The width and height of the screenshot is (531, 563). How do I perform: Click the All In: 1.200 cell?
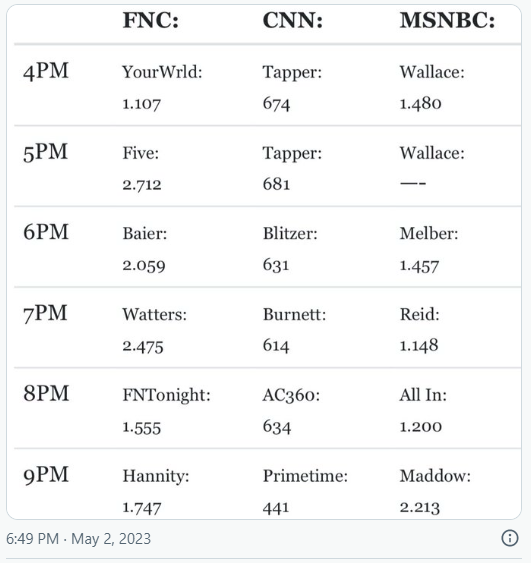[423, 411]
